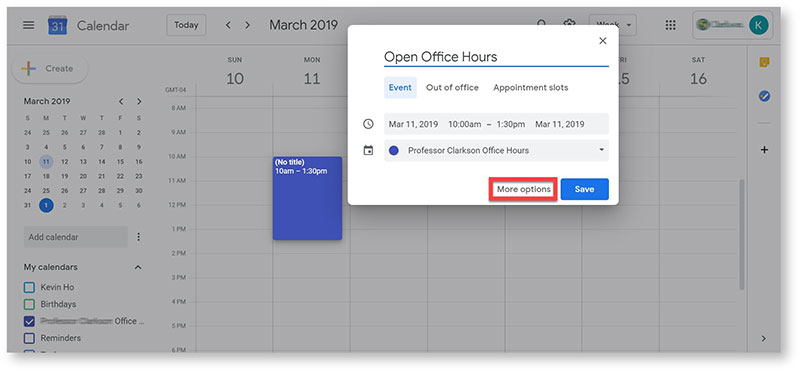Click More options in dialog

(x=523, y=189)
